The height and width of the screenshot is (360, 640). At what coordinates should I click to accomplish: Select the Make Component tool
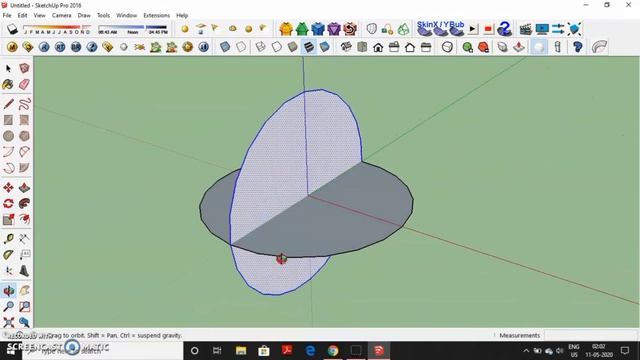(x=24, y=69)
